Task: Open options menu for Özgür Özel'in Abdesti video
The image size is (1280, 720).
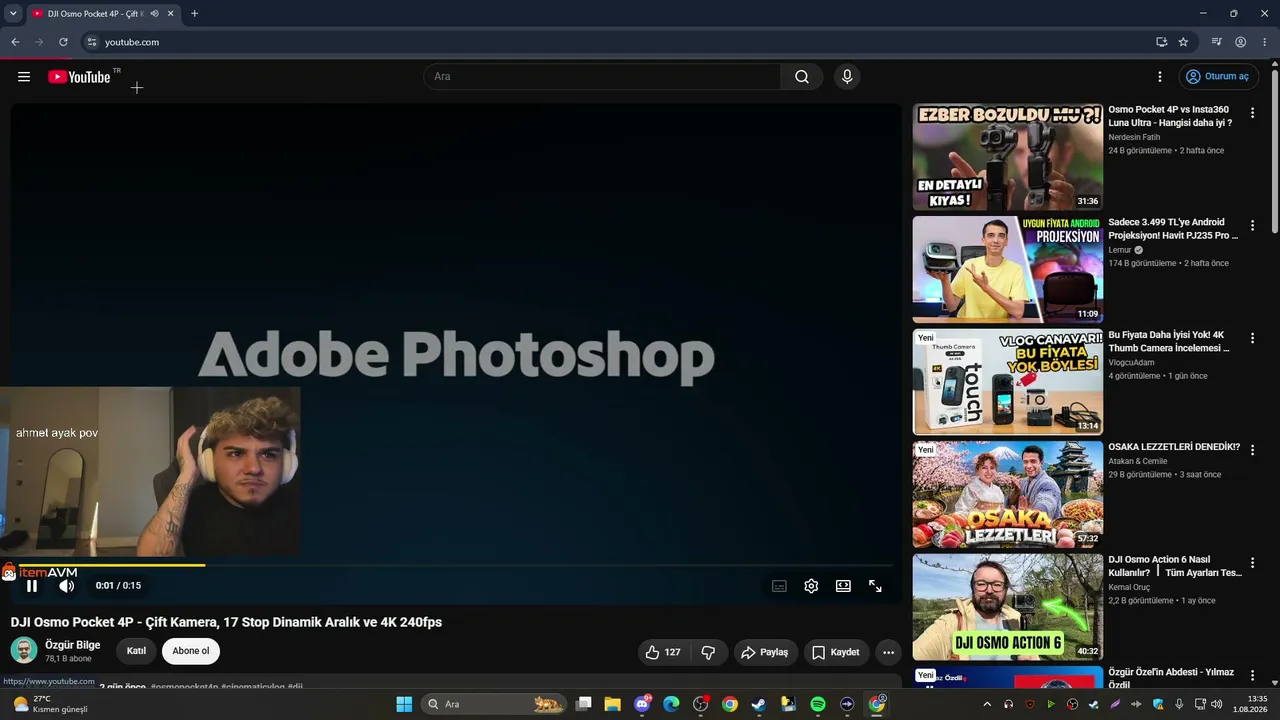Action: (1252, 677)
